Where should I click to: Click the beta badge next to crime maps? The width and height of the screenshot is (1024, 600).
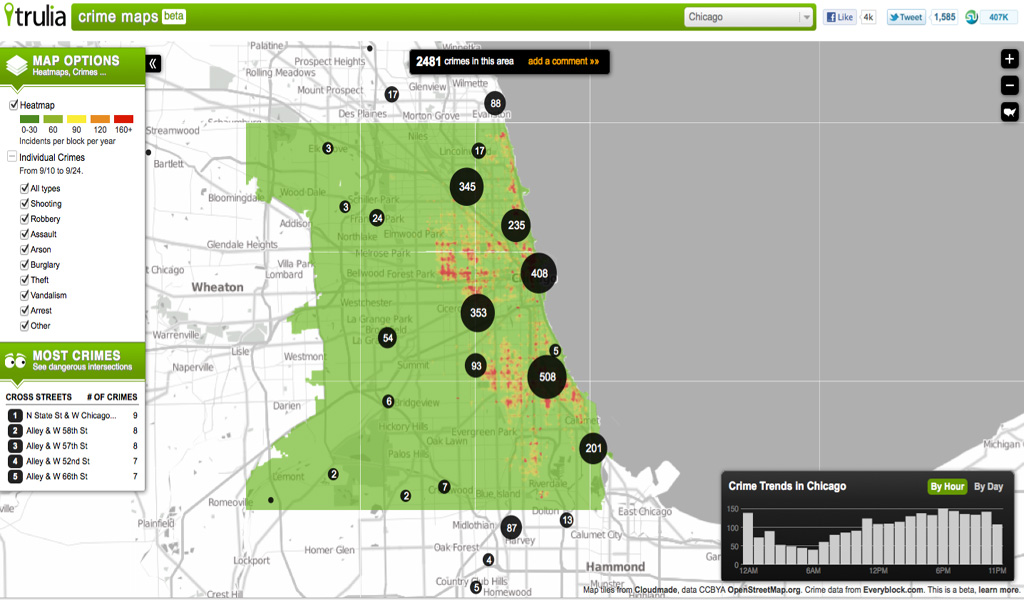[x=174, y=16]
